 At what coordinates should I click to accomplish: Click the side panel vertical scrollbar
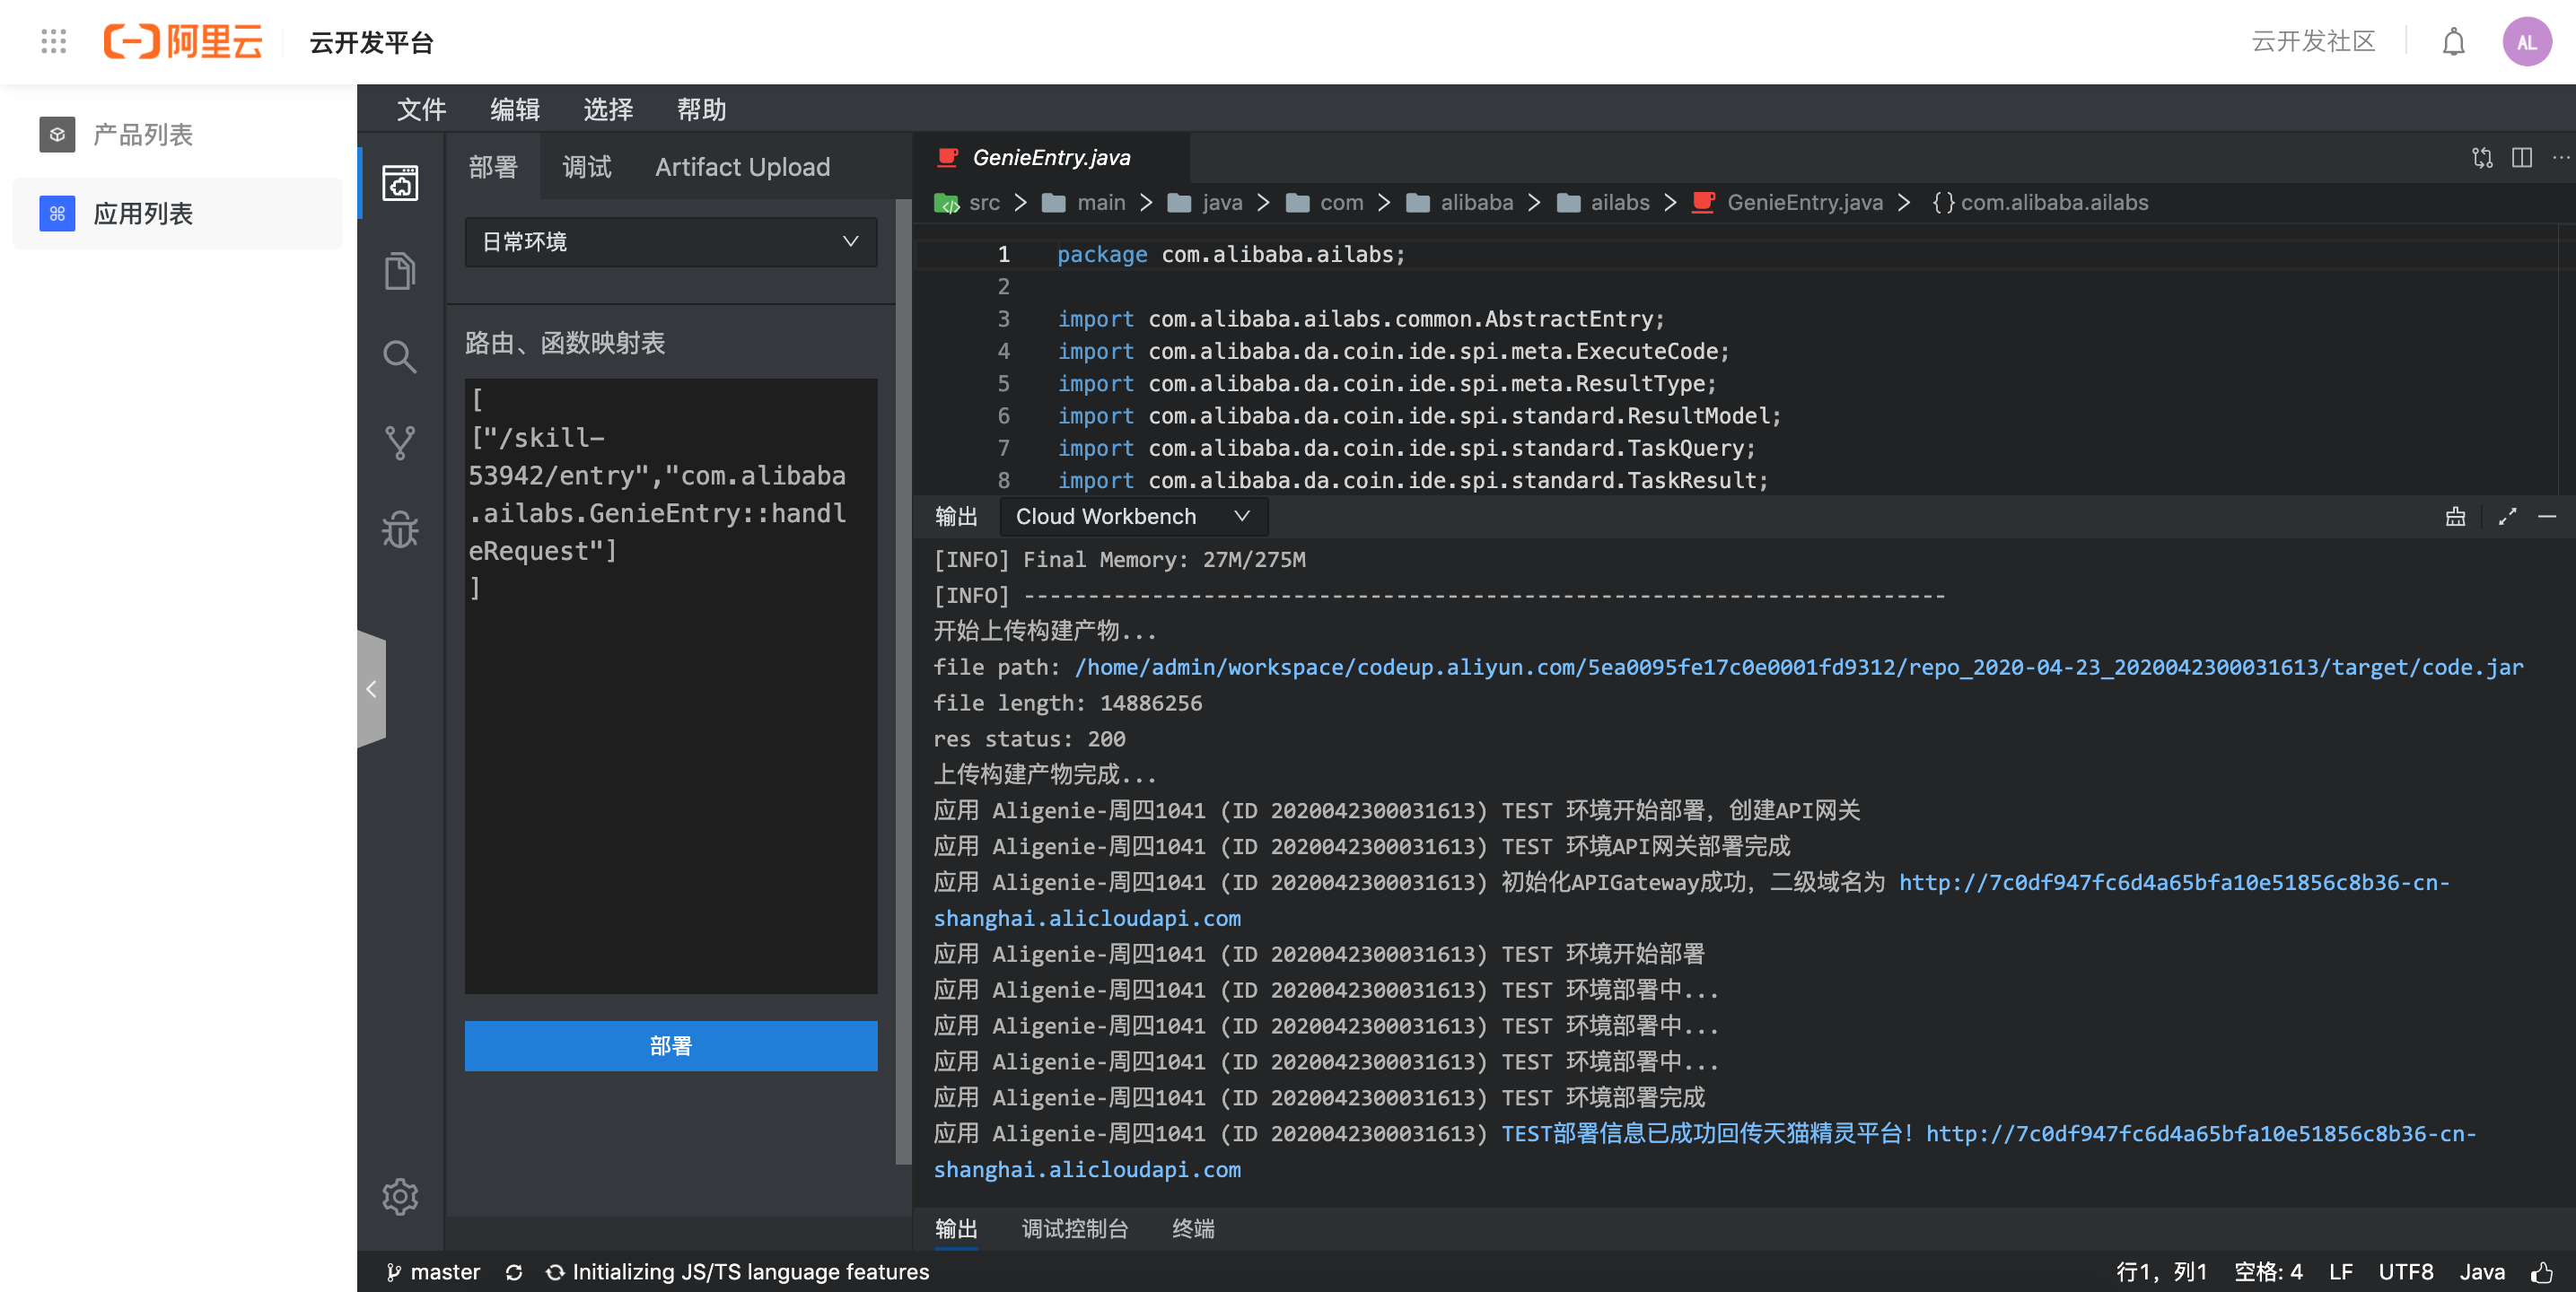pyautogui.click(x=903, y=680)
